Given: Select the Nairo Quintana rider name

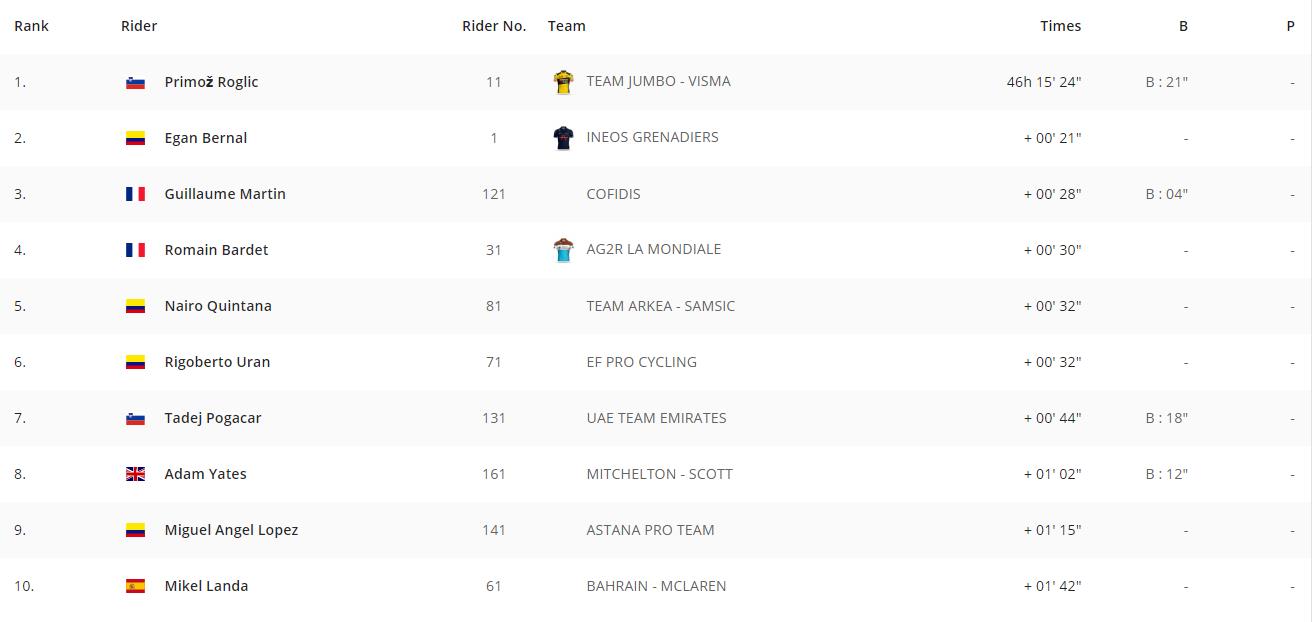Looking at the screenshot, I should (218, 306).
